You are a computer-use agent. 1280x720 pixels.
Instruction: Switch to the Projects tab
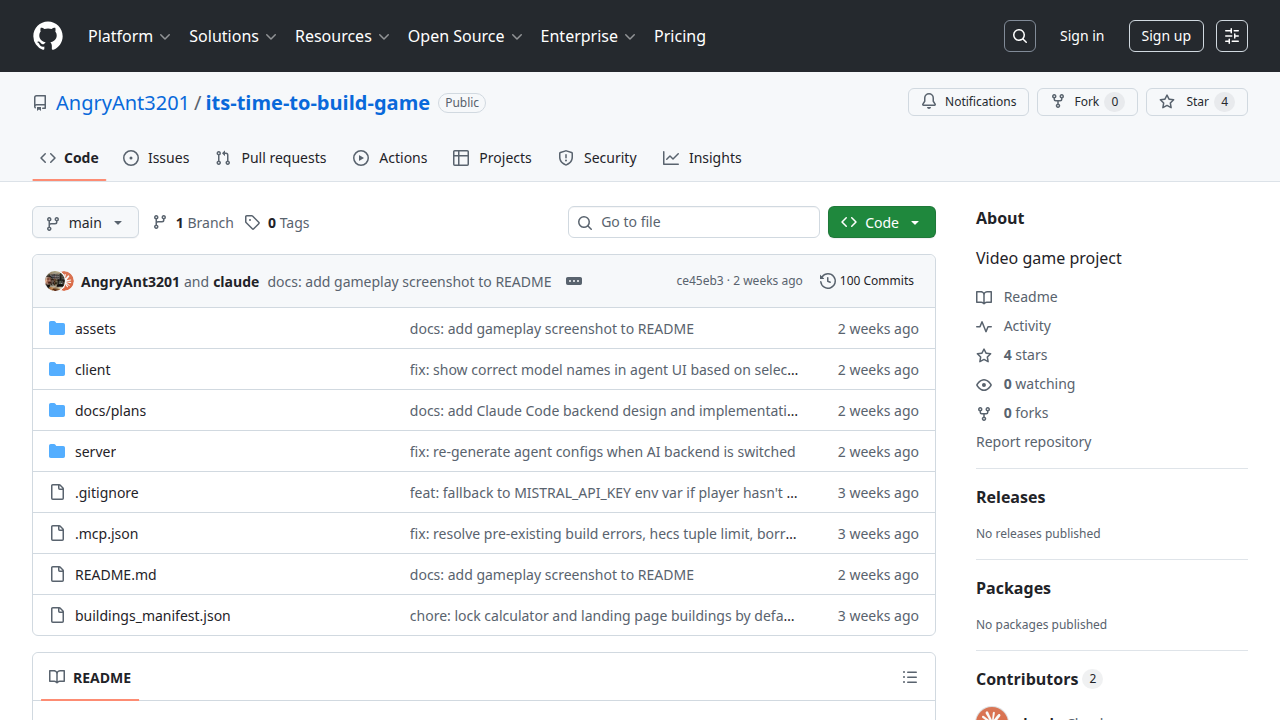(492, 158)
